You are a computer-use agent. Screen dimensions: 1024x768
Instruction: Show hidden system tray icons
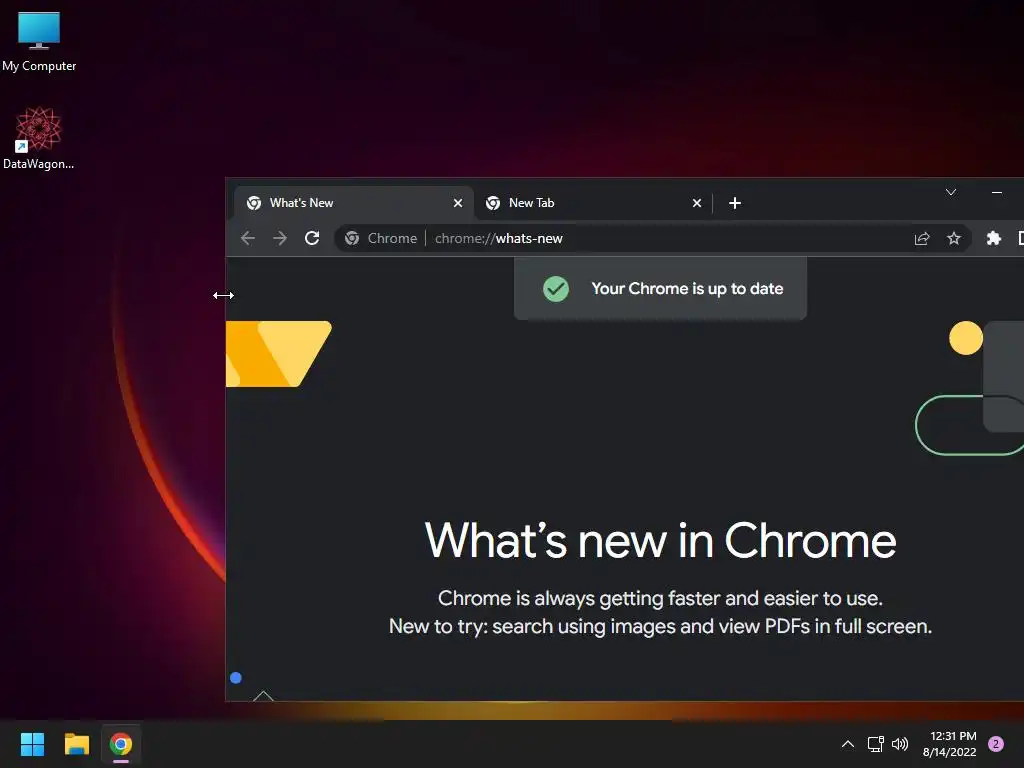tap(848, 744)
